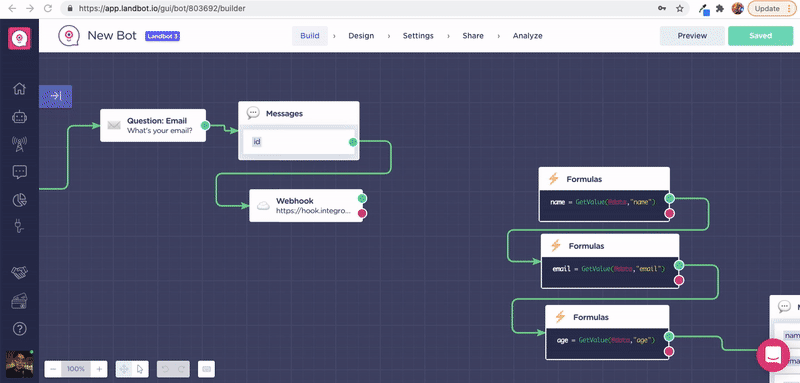Select the age GetValue Formulas block
800x383 pixels.
click(607, 333)
